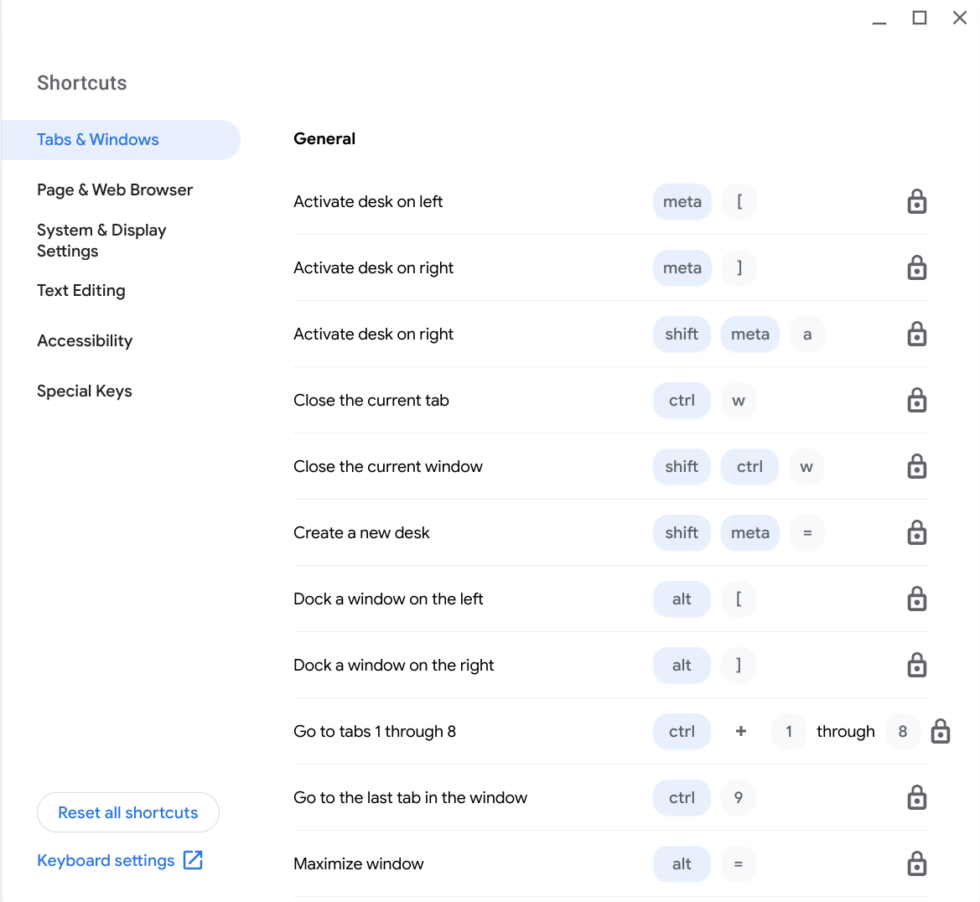Show the Special Keys section
This screenshot has width=980, height=902.
(85, 391)
